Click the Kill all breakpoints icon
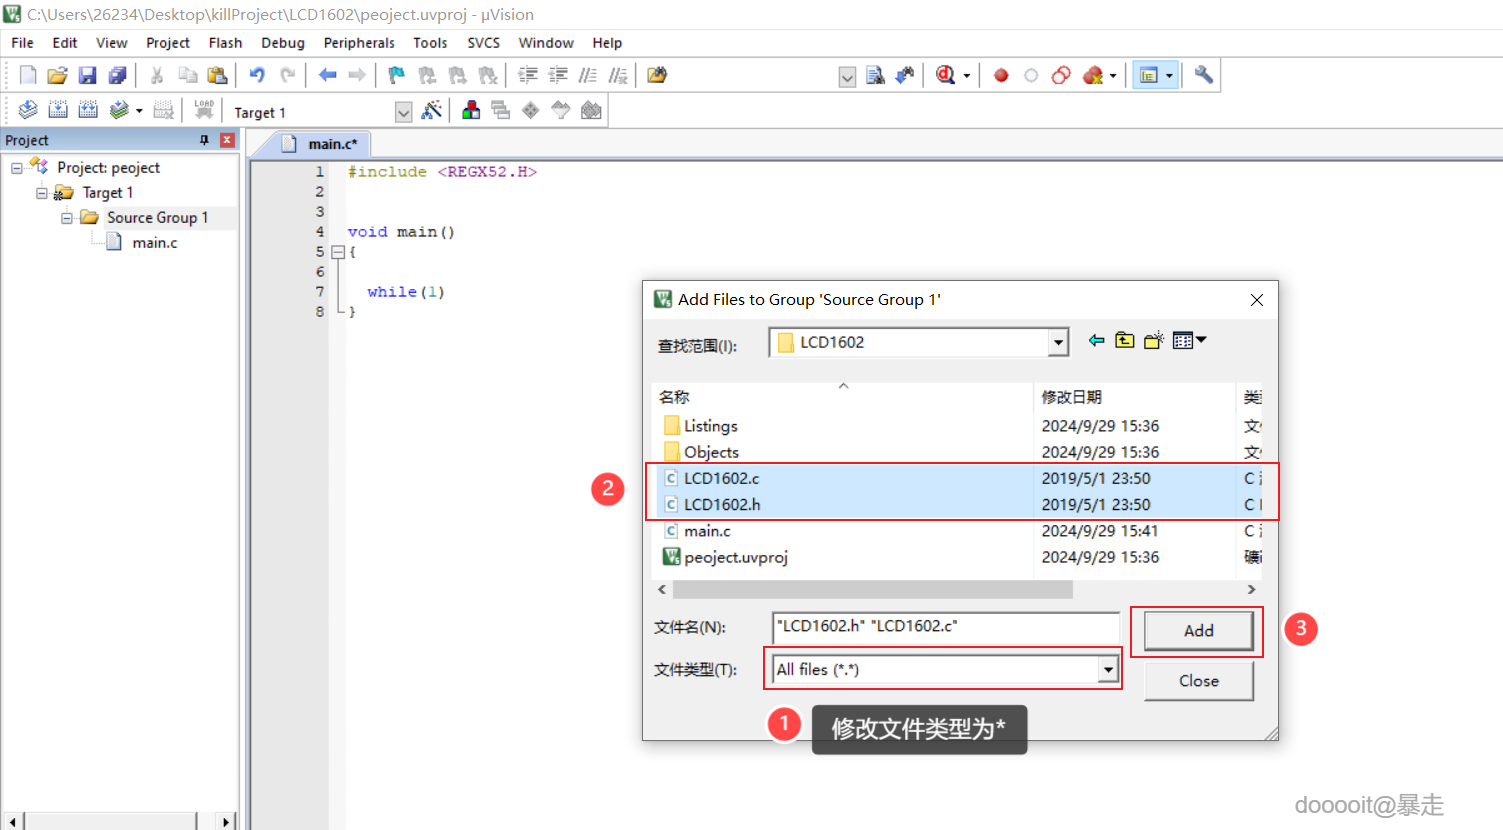This screenshot has height=830, width=1503. pos(1093,75)
